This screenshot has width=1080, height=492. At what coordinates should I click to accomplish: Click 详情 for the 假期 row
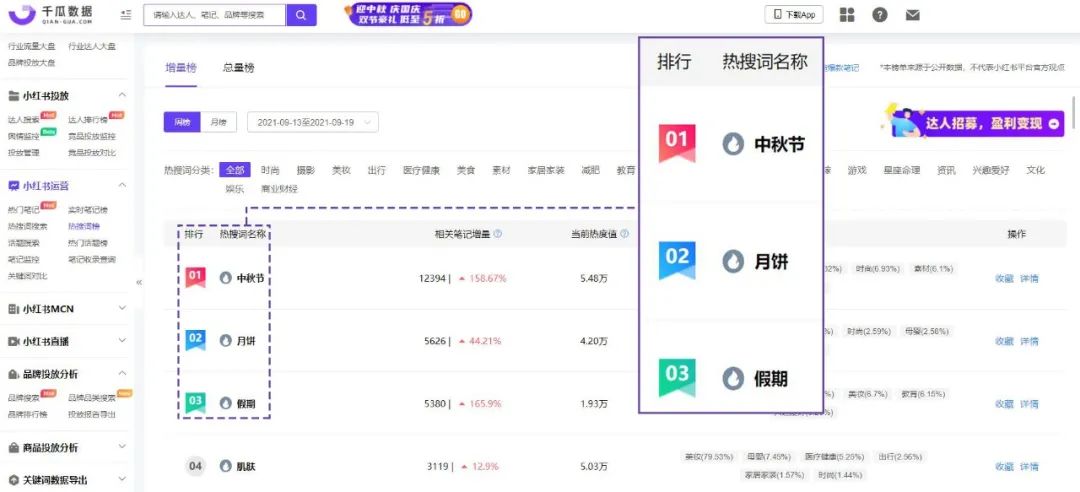point(1029,404)
